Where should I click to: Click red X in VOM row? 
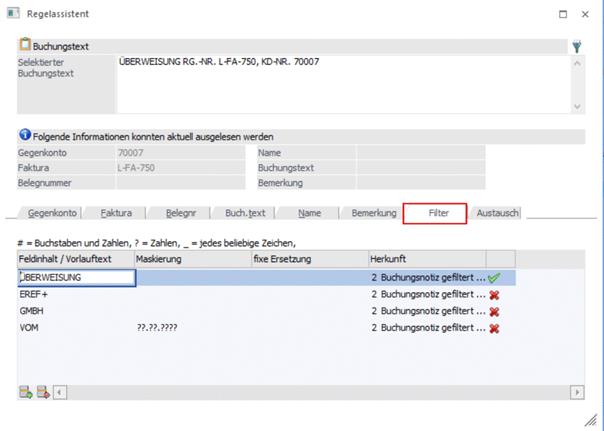(494, 328)
